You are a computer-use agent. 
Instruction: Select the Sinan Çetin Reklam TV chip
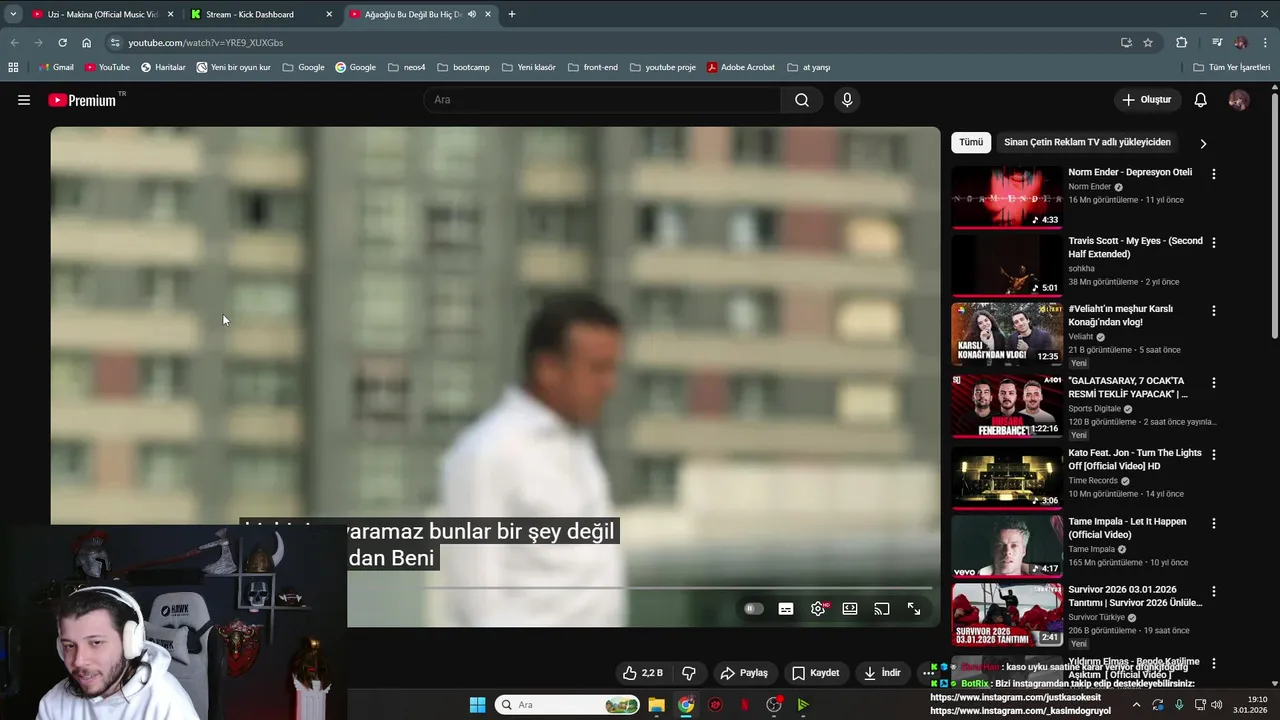pos(1087,143)
